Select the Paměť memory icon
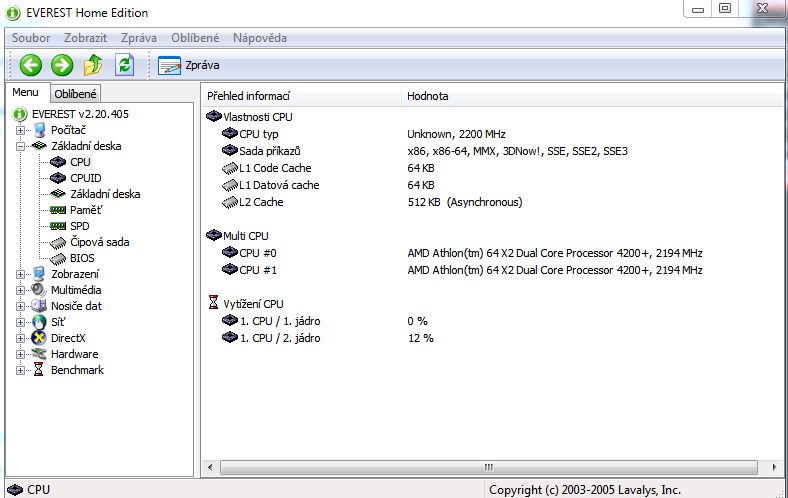The image size is (788, 498). pyautogui.click(x=58, y=210)
